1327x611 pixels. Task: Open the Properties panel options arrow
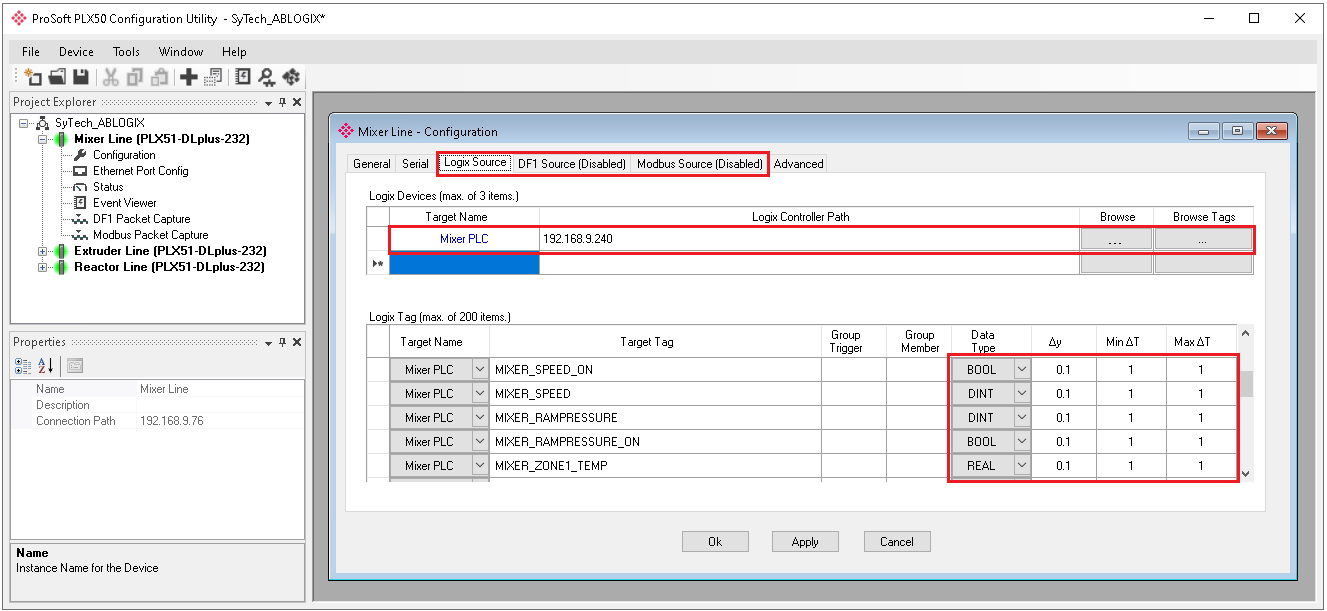coord(268,343)
